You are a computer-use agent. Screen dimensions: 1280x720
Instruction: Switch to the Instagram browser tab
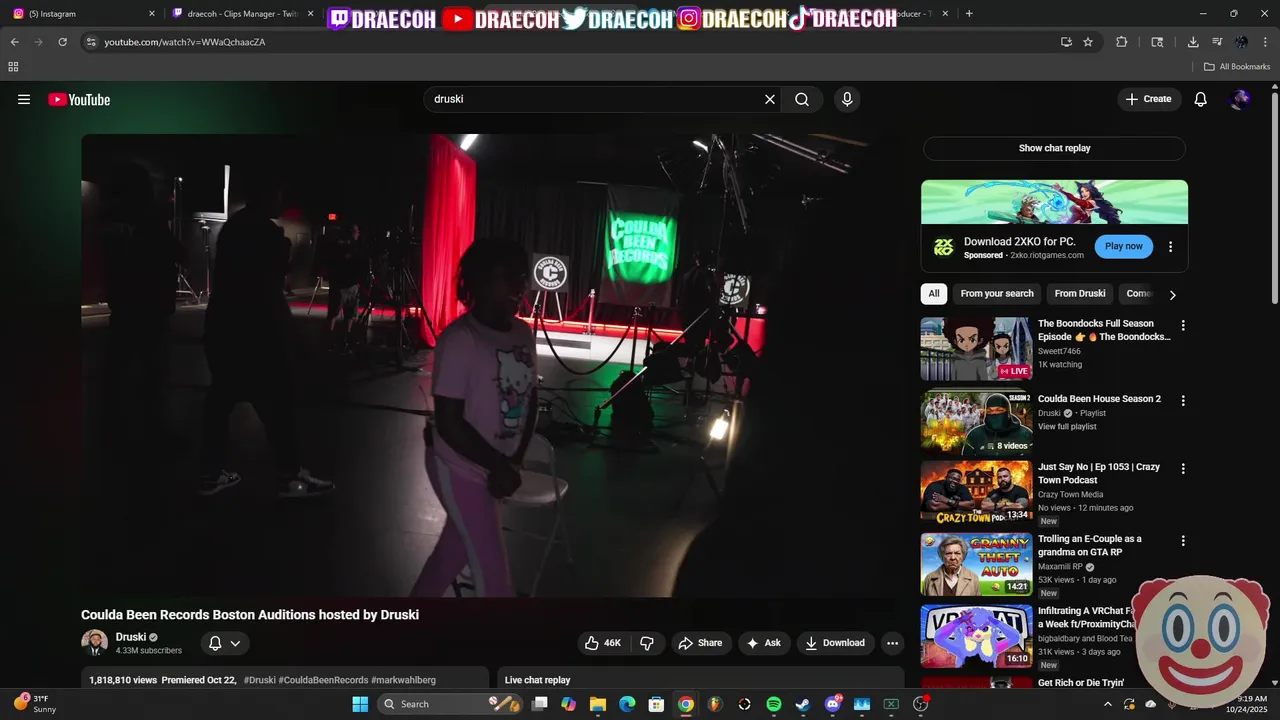tap(85, 14)
